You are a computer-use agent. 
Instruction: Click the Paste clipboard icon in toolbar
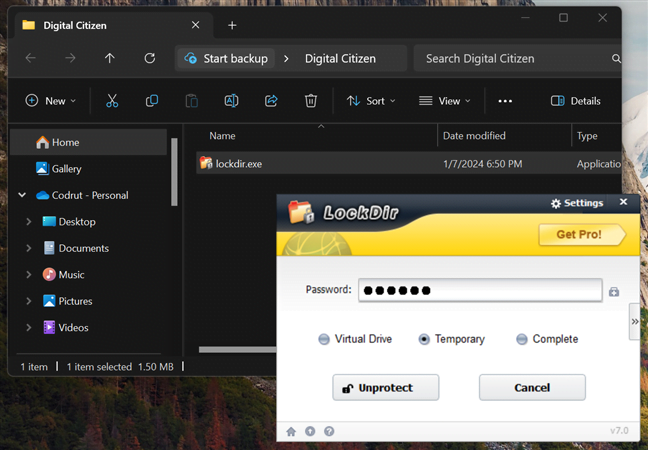tap(191, 101)
